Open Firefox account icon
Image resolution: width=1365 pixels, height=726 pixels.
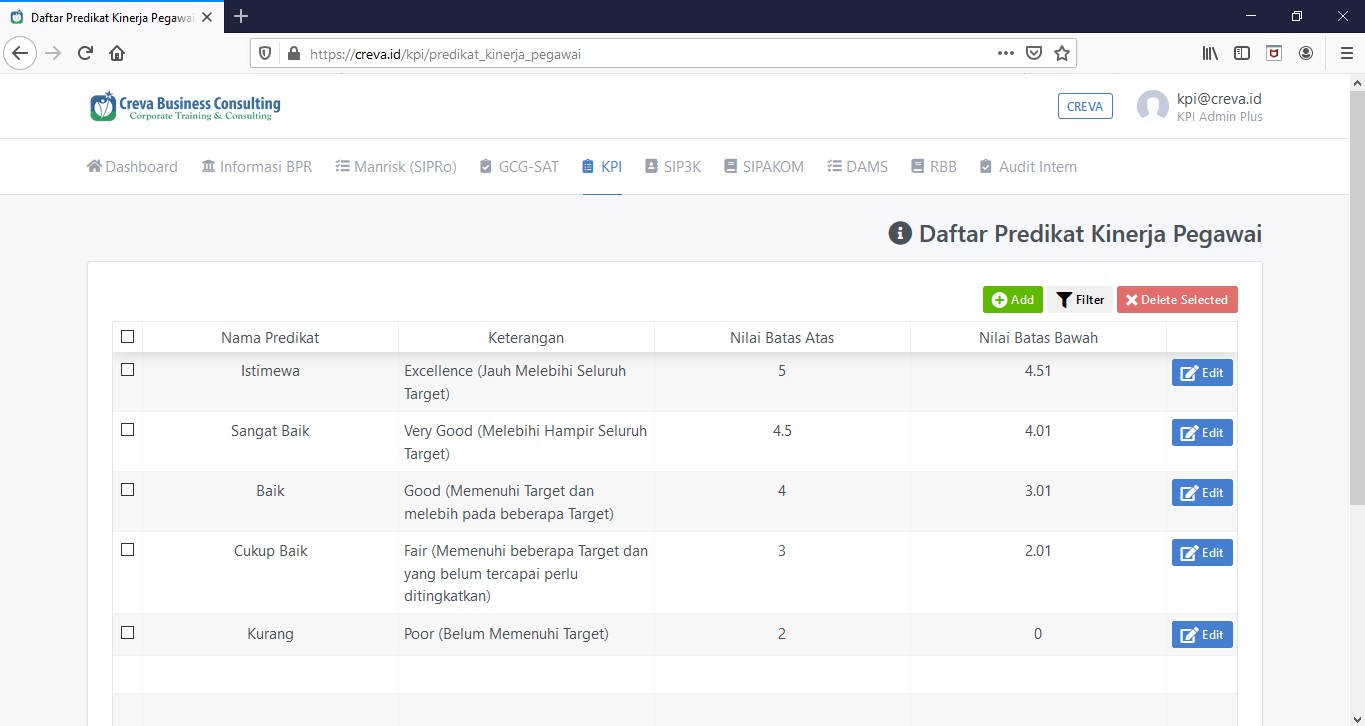[1306, 53]
